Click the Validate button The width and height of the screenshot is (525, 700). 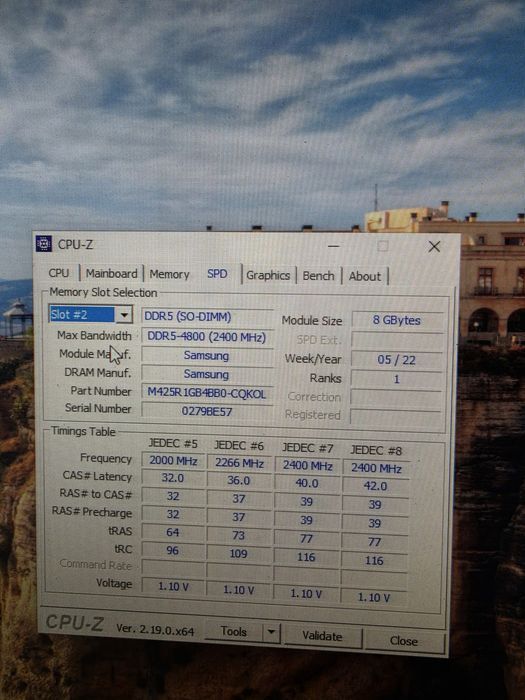point(322,636)
